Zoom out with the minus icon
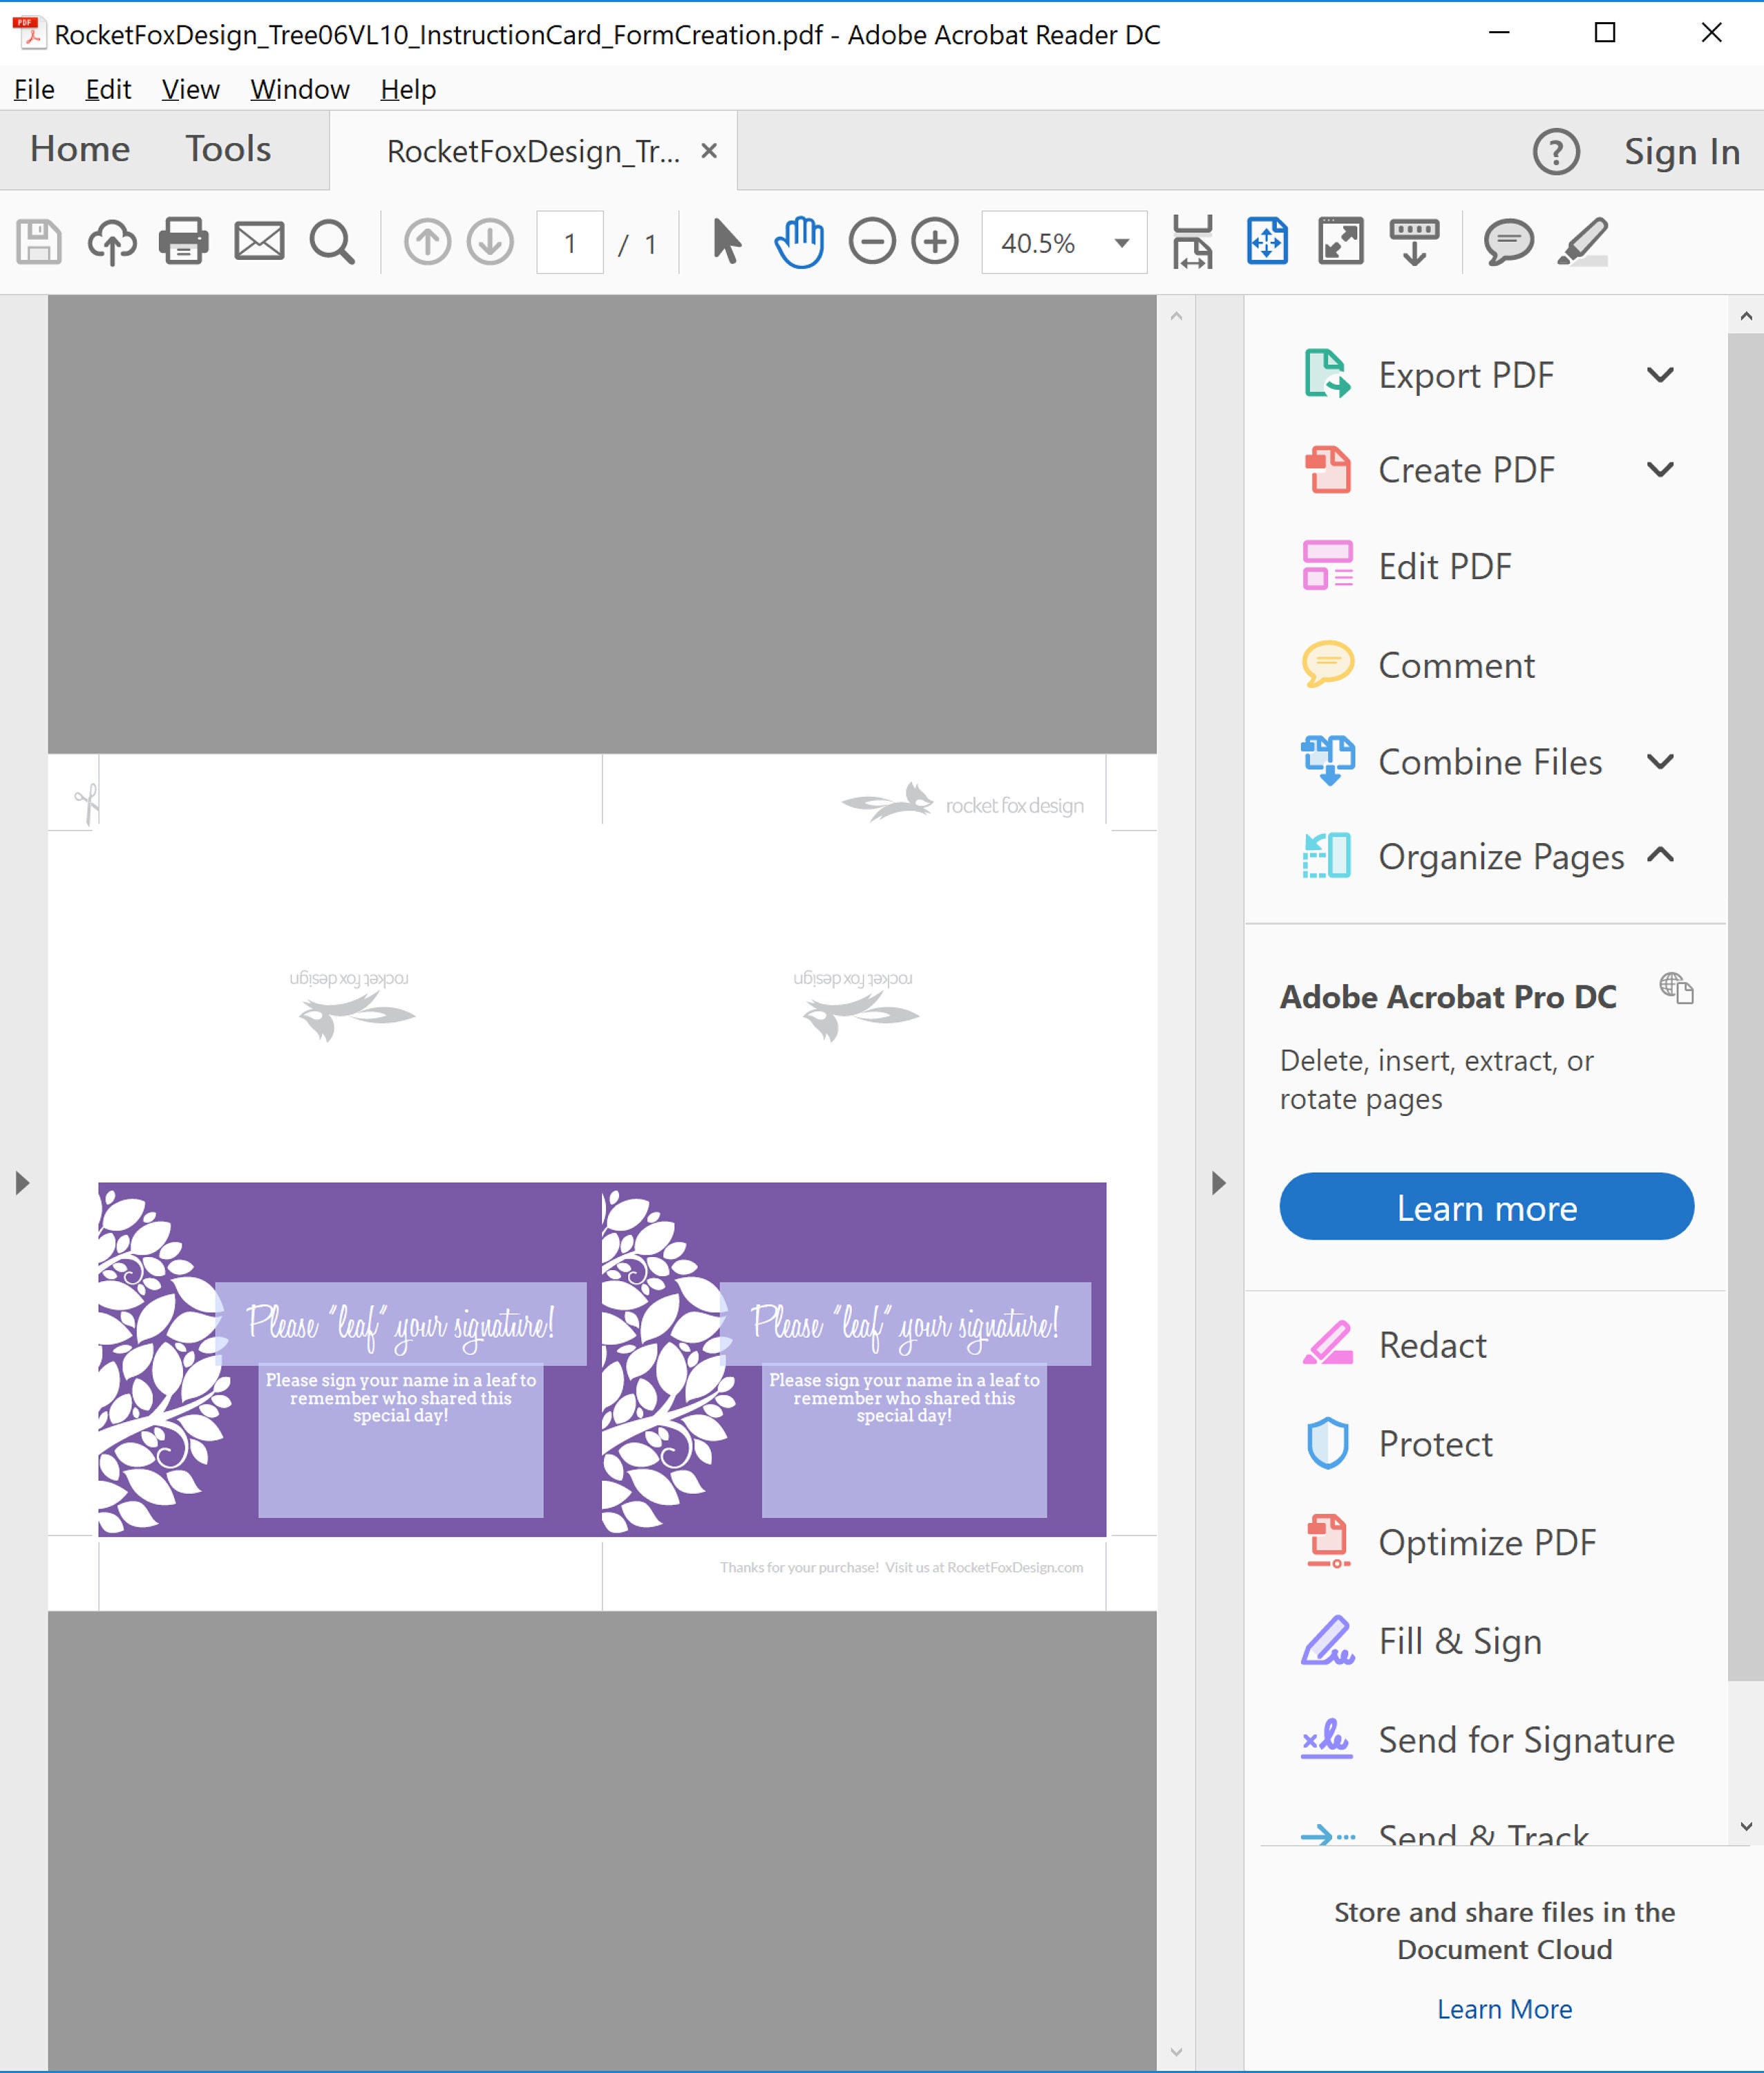Screen dimensions: 1764x2073 click(x=872, y=242)
